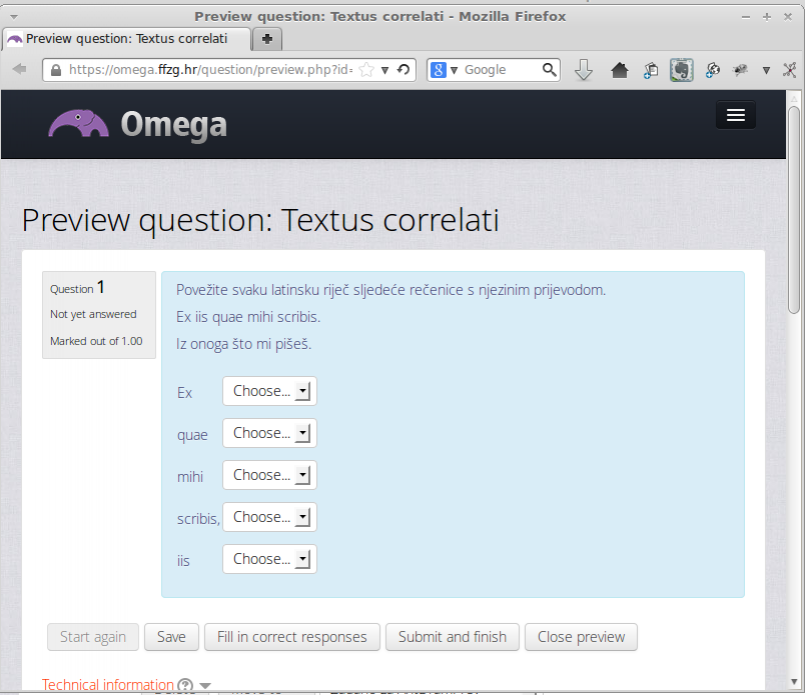Click the text 'Ex iis quae mihi scribis.'
Viewport: 805px width, 695px height.
click(248, 317)
